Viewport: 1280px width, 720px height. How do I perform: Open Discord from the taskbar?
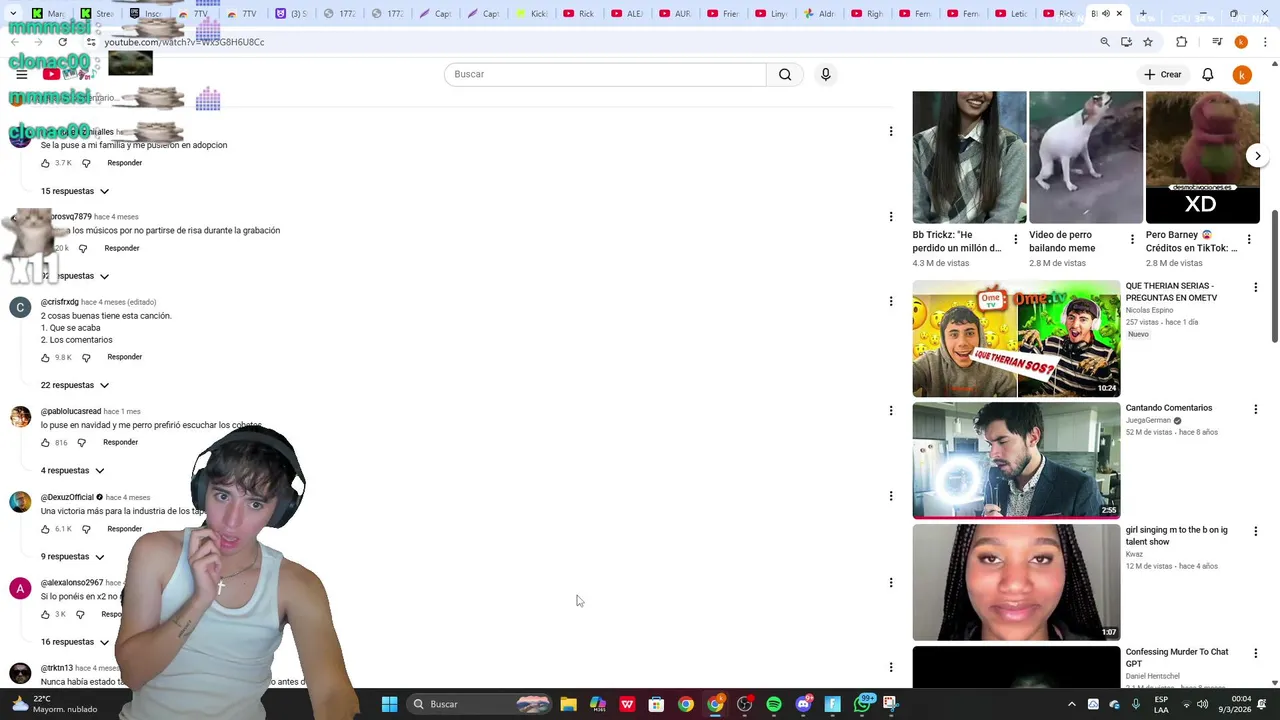pyautogui.click(x=803, y=704)
